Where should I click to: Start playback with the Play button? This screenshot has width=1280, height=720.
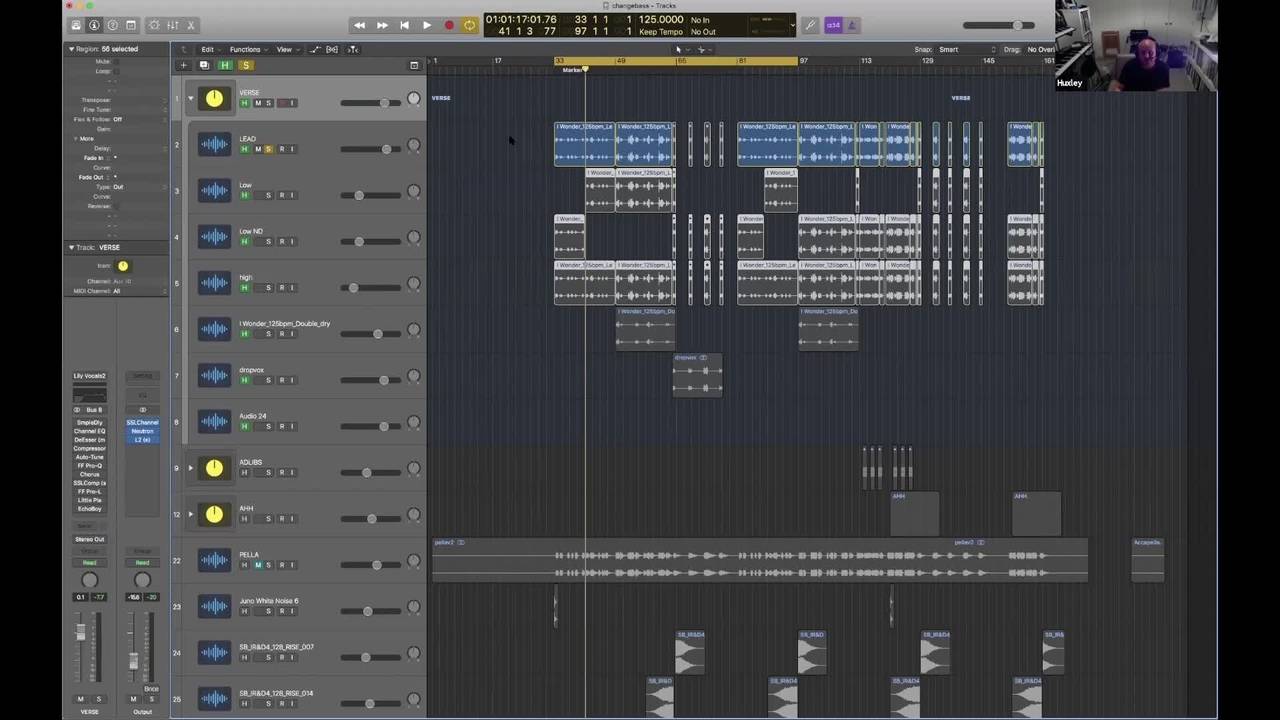tap(427, 25)
